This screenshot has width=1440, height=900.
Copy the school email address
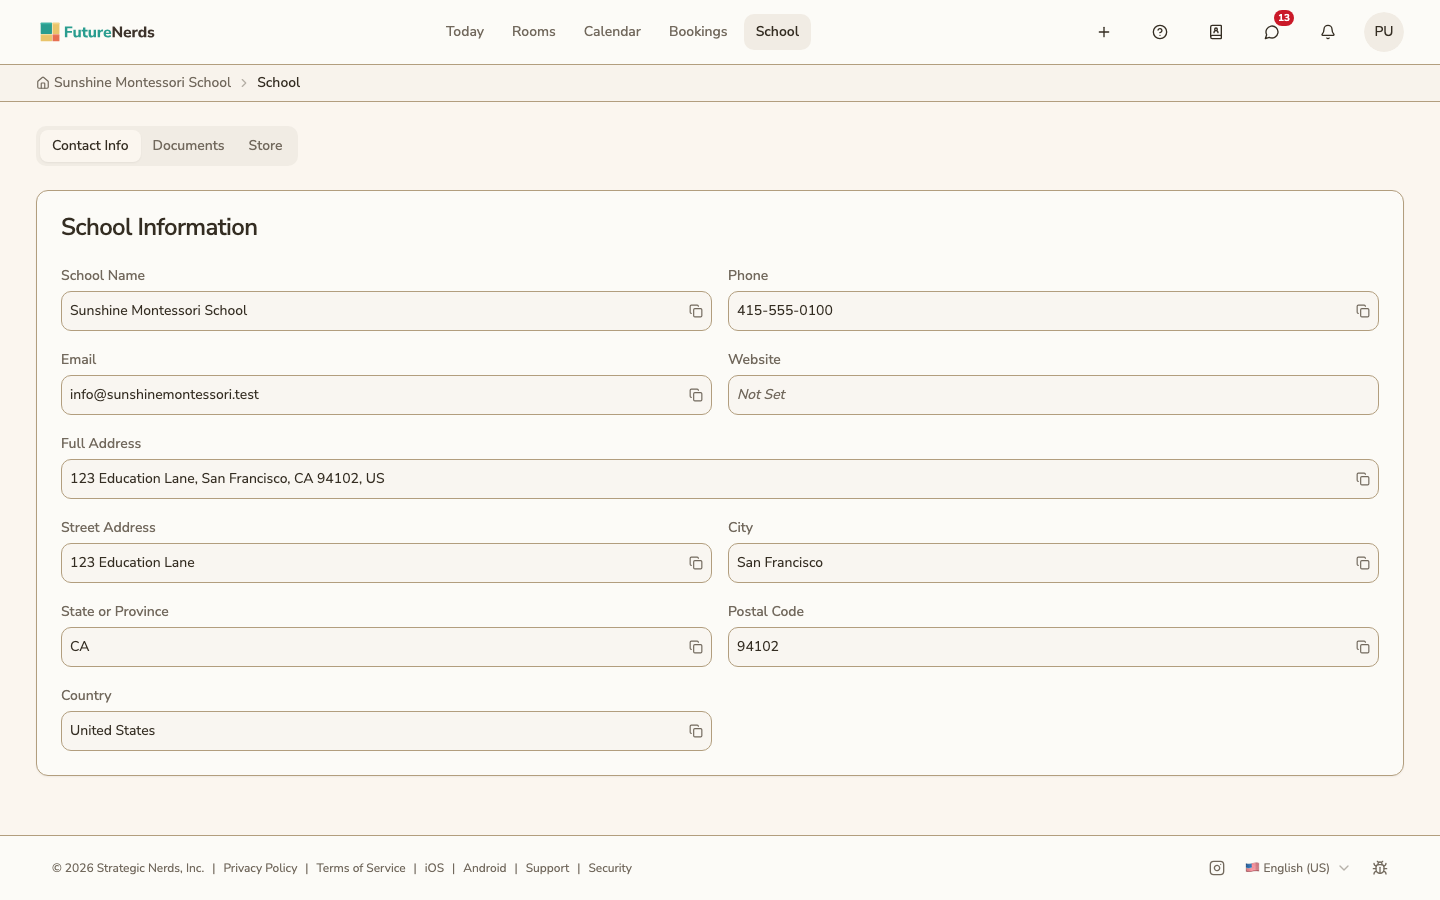[x=696, y=395]
